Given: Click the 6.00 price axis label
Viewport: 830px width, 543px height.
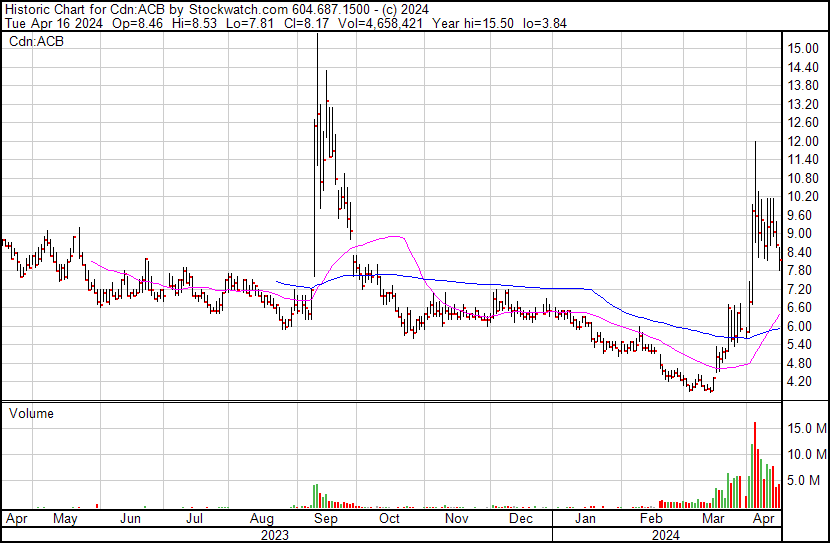Looking at the screenshot, I should point(799,327).
